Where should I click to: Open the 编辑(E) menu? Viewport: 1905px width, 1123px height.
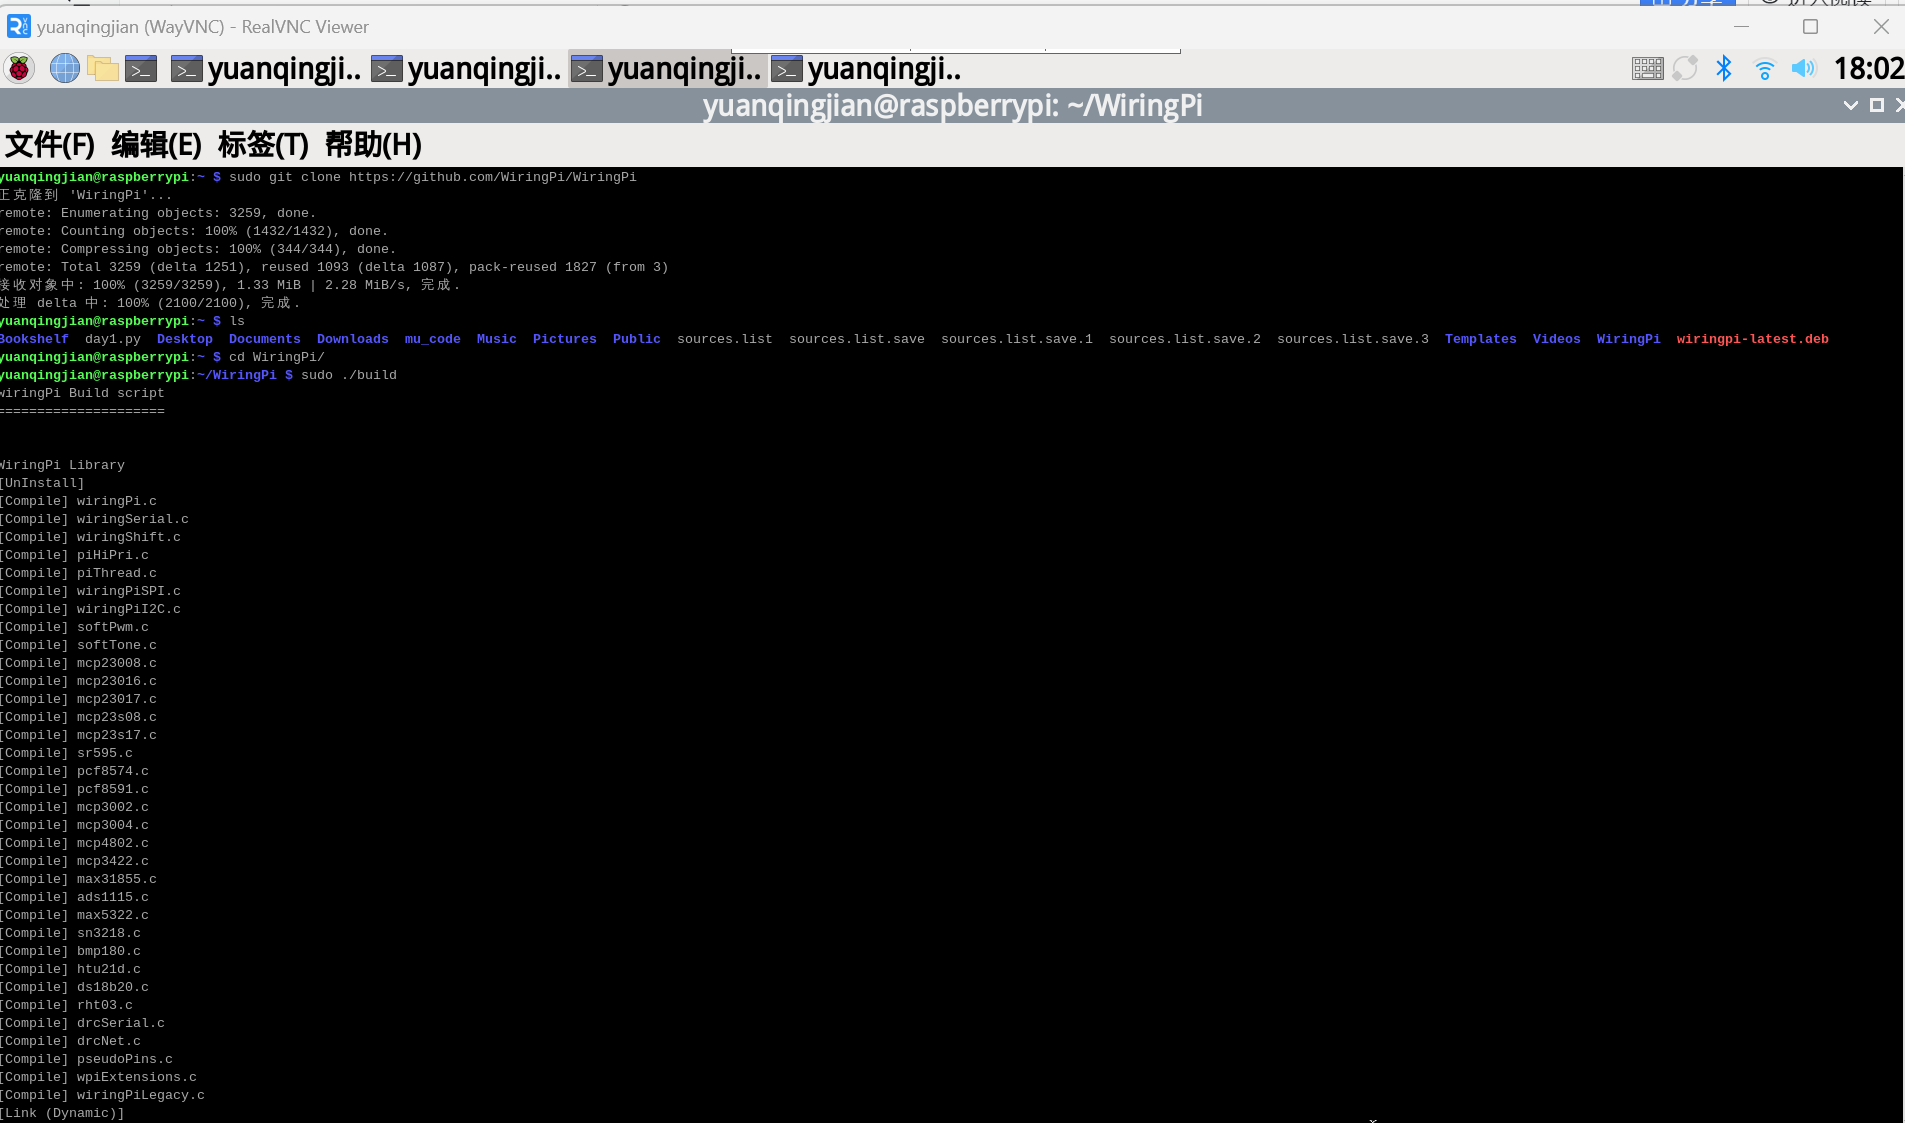click(x=156, y=145)
